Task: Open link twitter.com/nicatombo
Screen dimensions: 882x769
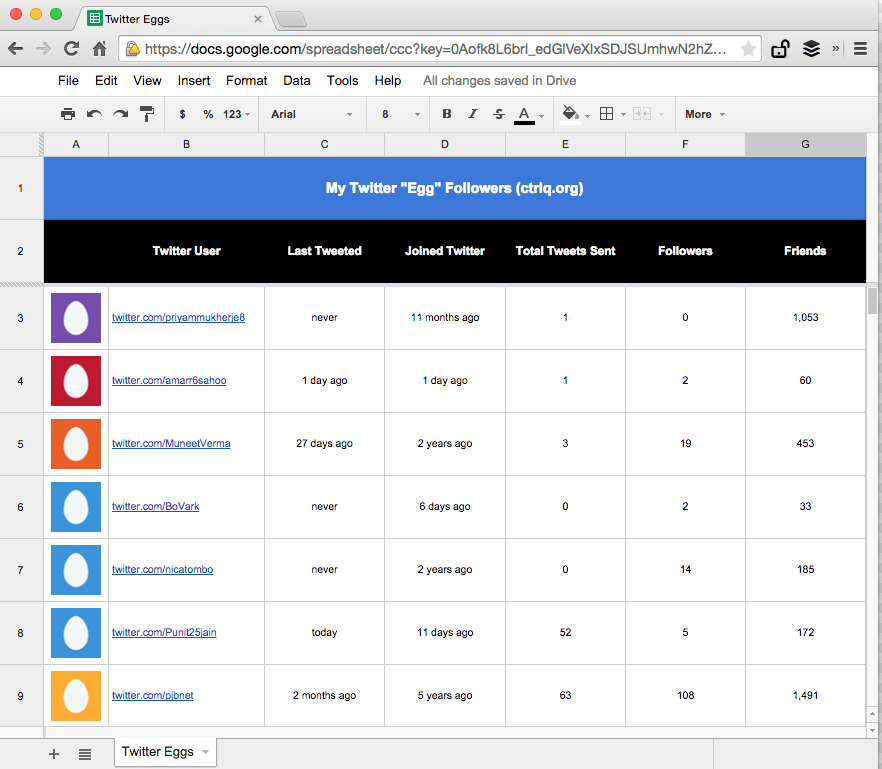Action: coord(162,569)
